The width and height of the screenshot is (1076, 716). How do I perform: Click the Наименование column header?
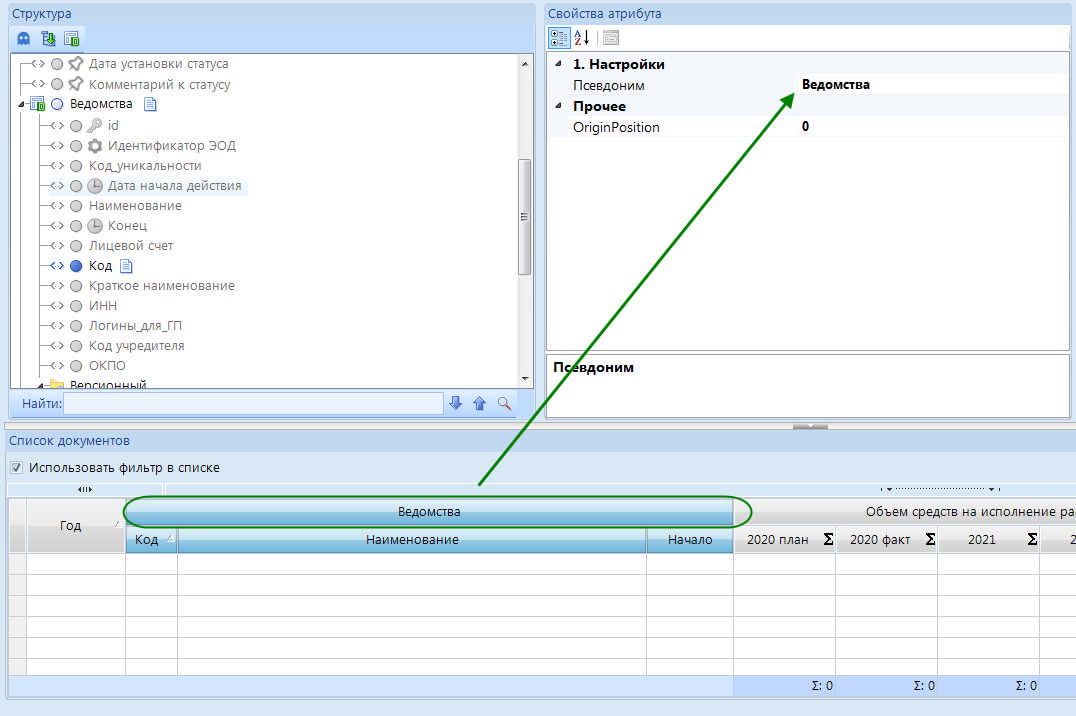[411, 540]
